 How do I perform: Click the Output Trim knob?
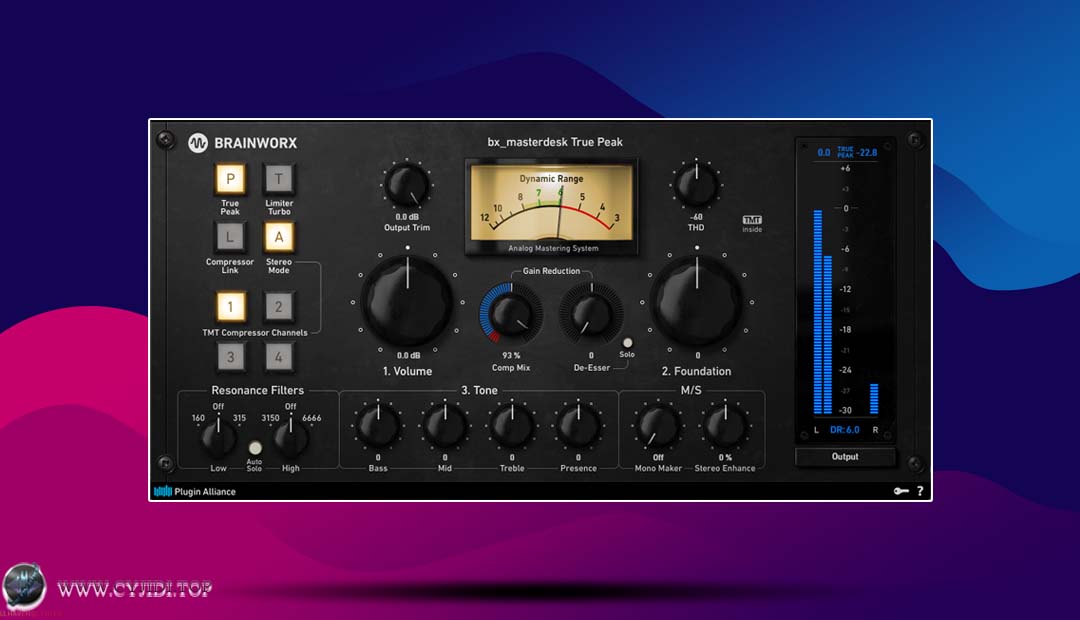pos(406,186)
